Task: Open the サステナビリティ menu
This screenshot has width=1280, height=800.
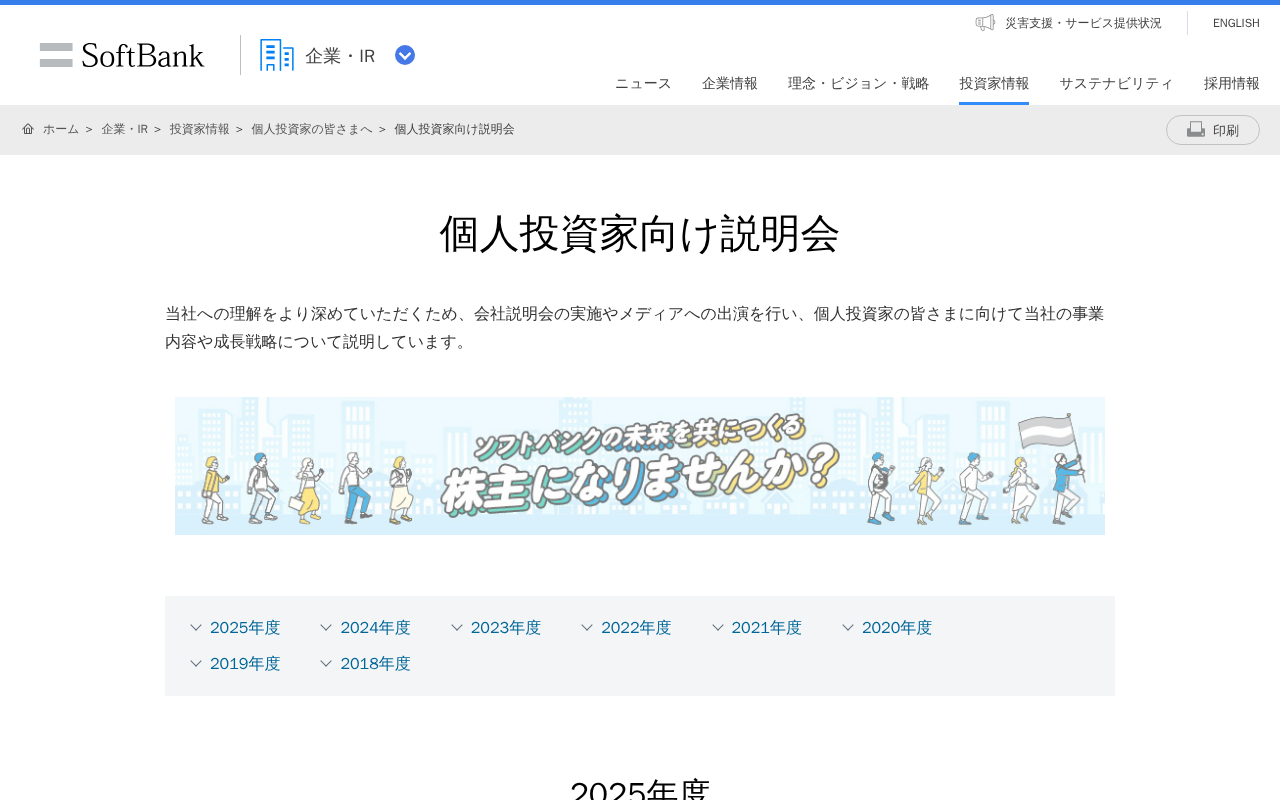Action: [1116, 83]
